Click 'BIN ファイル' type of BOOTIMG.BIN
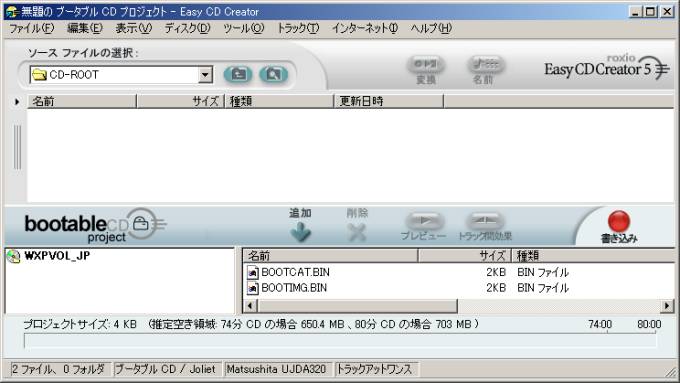 coord(543,288)
